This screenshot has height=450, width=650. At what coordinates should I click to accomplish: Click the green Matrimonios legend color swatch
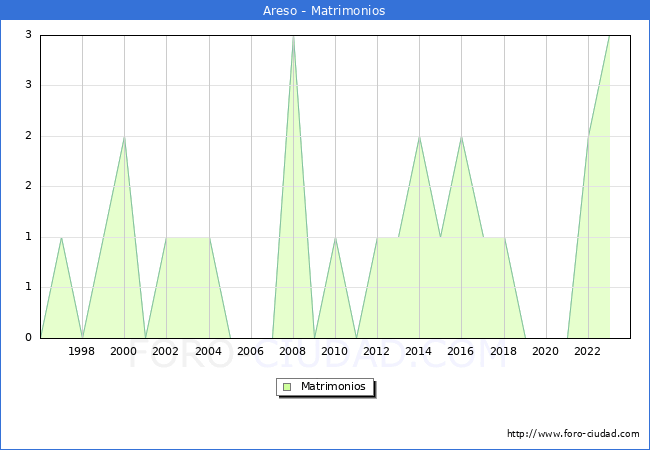tap(287, 387)
